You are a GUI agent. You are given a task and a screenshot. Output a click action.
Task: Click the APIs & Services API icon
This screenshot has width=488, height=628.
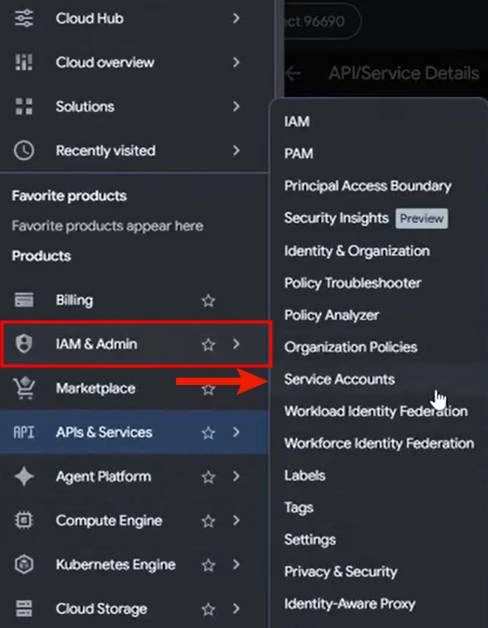(24, 432)
